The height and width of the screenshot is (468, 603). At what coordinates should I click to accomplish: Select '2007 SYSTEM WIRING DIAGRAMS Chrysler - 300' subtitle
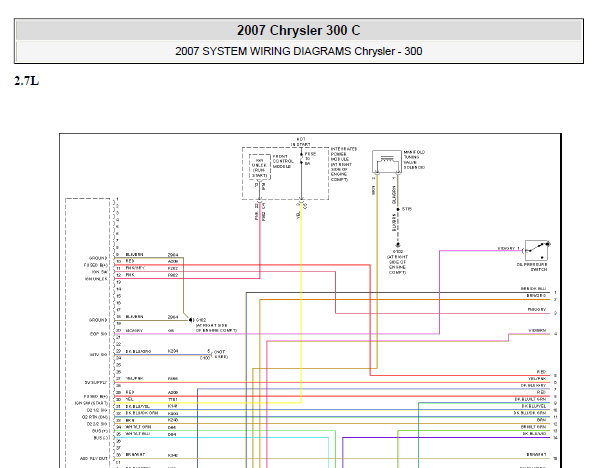pos(298,51)
